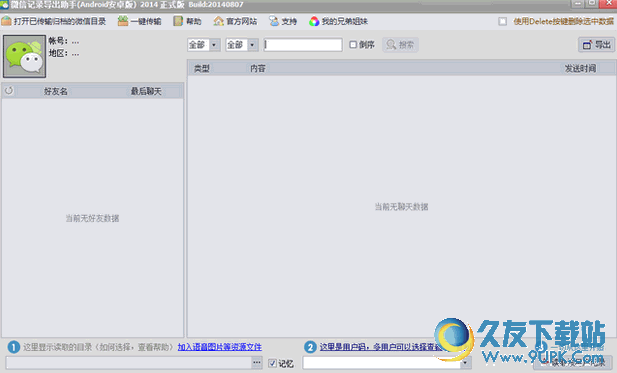Click the magnifier 搜索 search button

click(400, 45)
